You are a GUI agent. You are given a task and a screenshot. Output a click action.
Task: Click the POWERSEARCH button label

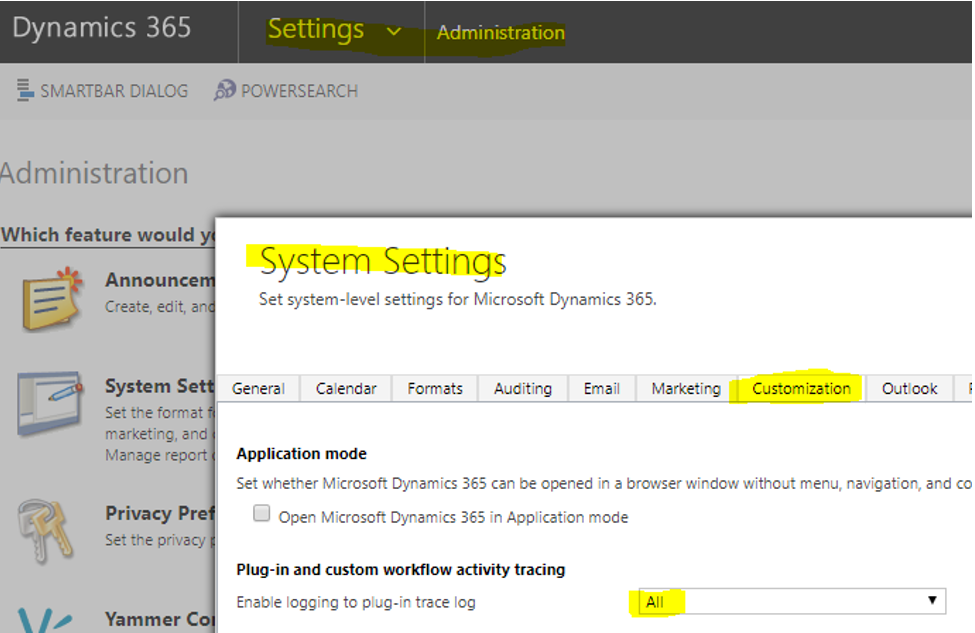point(299,91)
